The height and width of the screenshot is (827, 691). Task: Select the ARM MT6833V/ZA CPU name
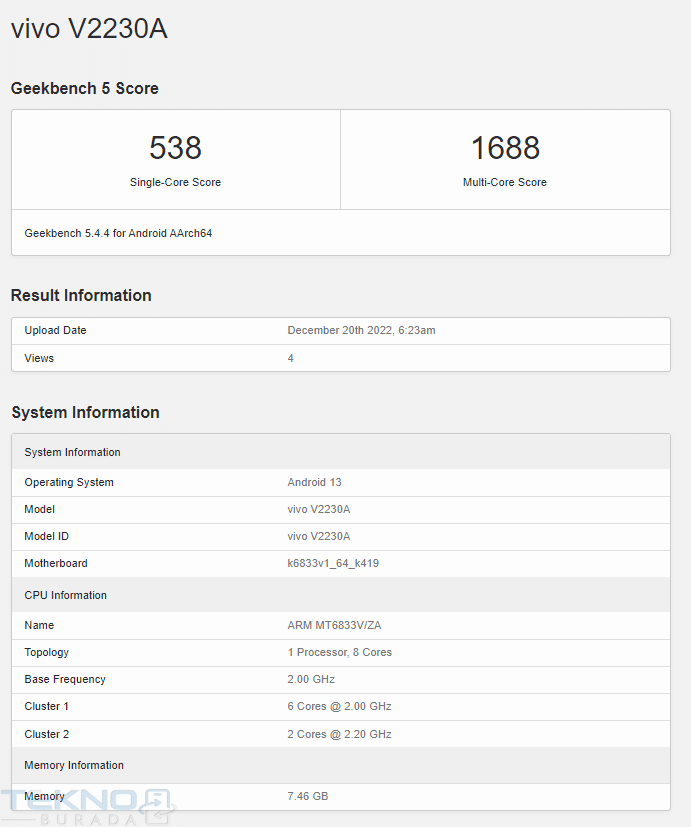pyautogui.click(x=334, y=625)
